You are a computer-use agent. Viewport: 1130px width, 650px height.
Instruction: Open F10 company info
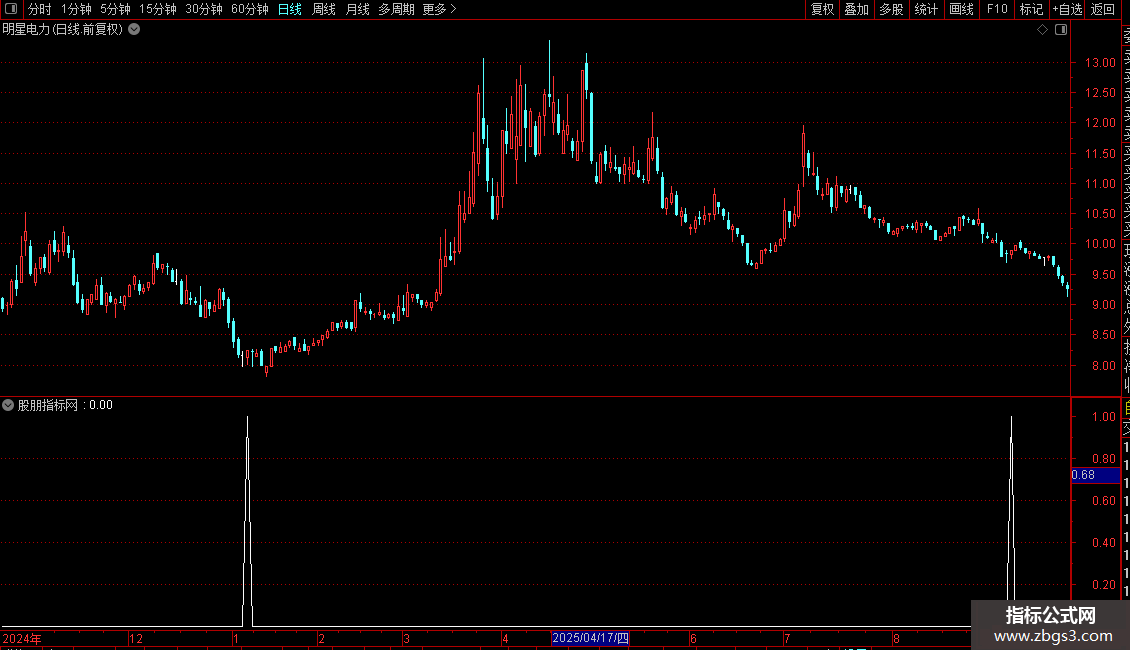click(x=997, y=9)
